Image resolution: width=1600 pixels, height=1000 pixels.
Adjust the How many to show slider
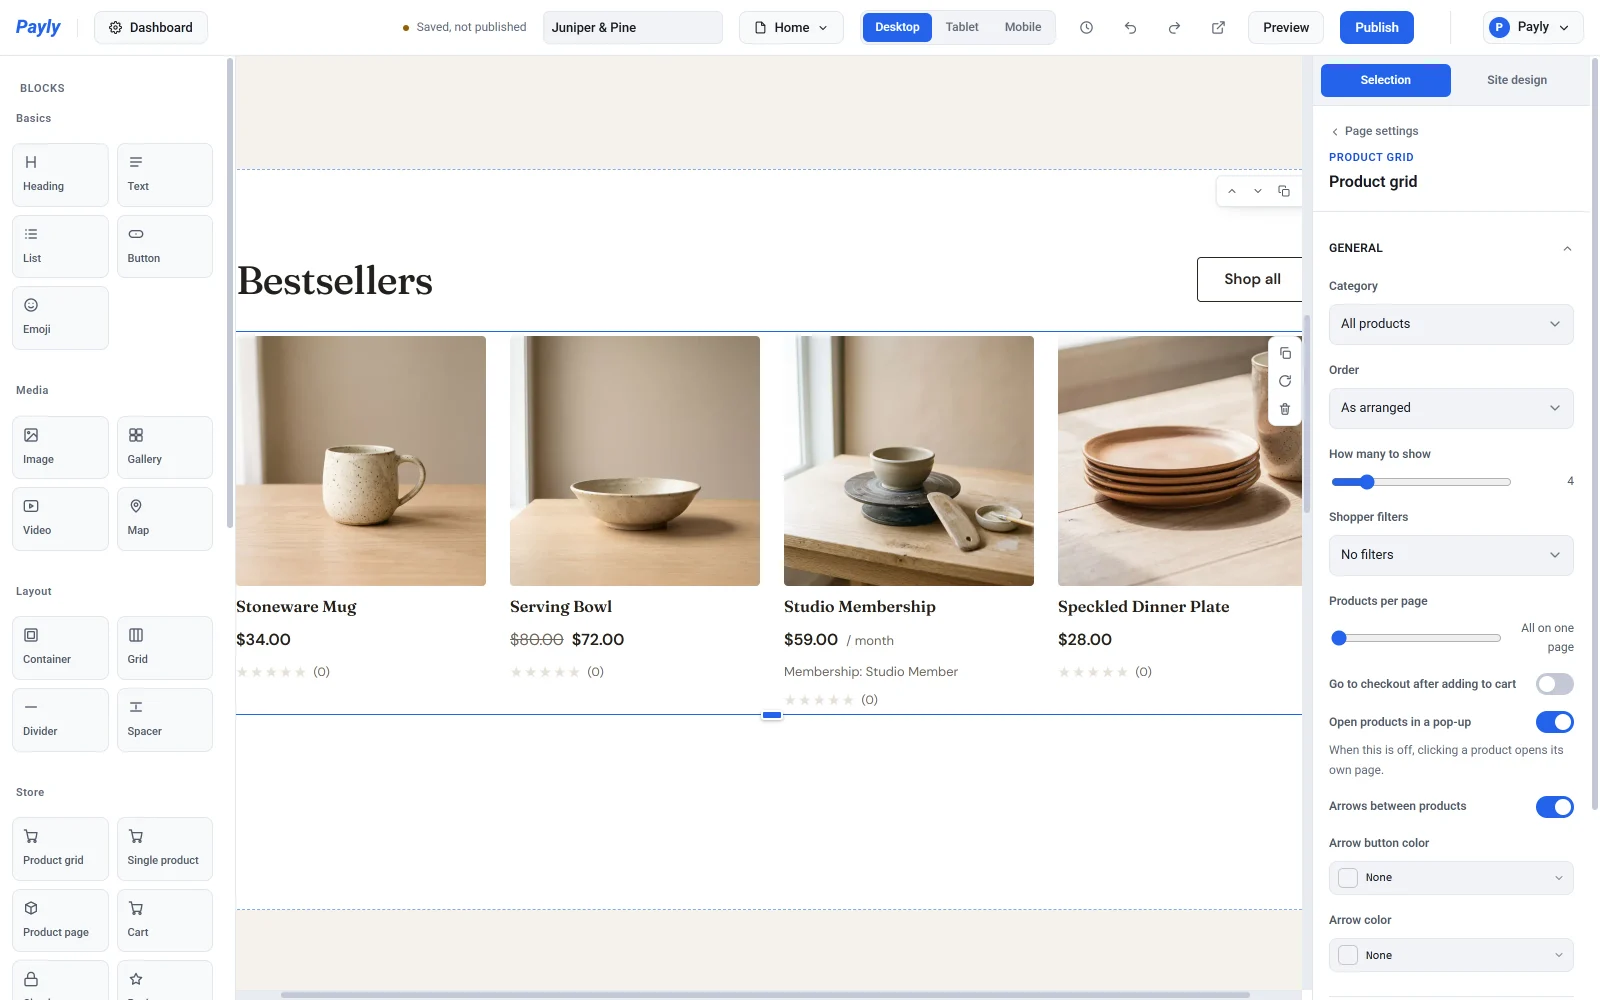click(x=1421, y=482)
